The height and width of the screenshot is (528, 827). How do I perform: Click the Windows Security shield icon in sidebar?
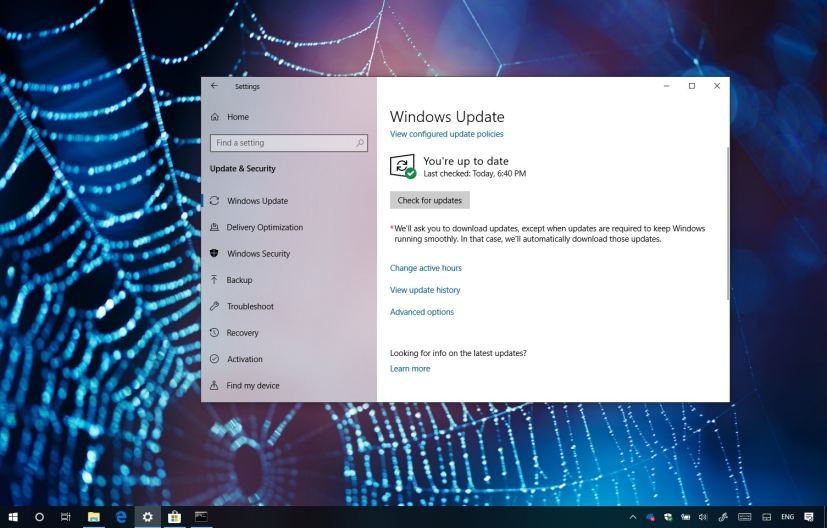click(x=214, y=253)
